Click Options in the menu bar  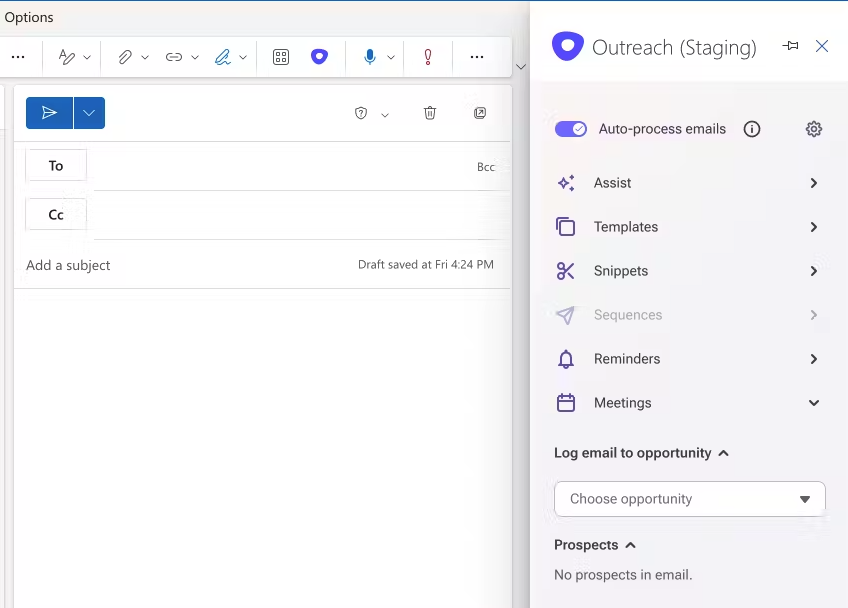tap(29, 17)
